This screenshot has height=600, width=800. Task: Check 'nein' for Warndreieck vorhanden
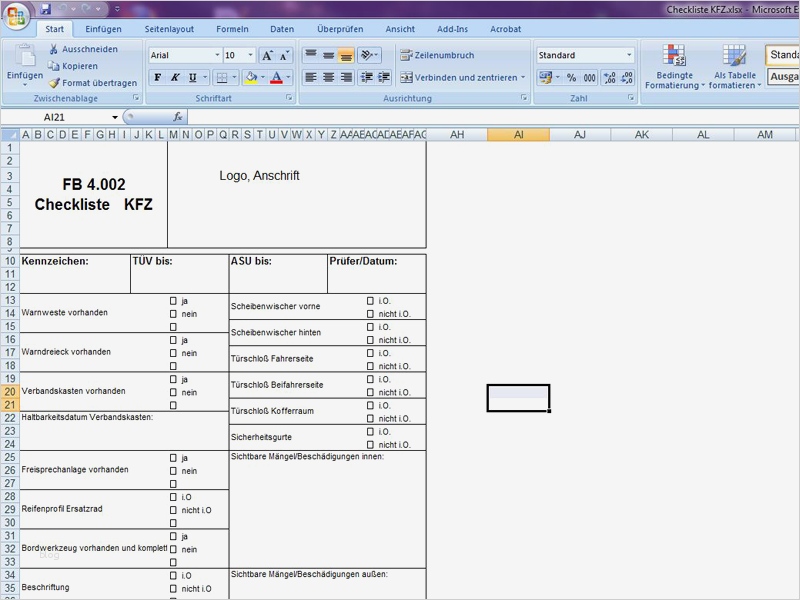tap(173, 353)
